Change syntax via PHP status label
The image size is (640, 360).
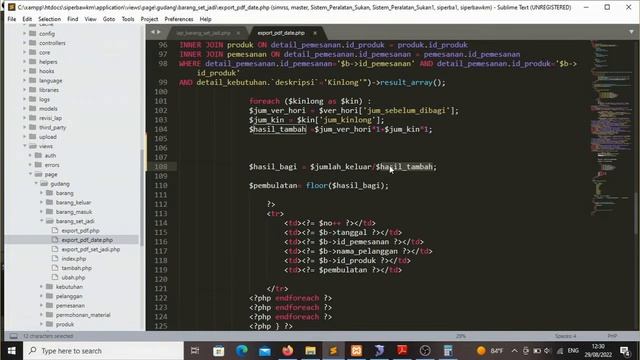612,336
